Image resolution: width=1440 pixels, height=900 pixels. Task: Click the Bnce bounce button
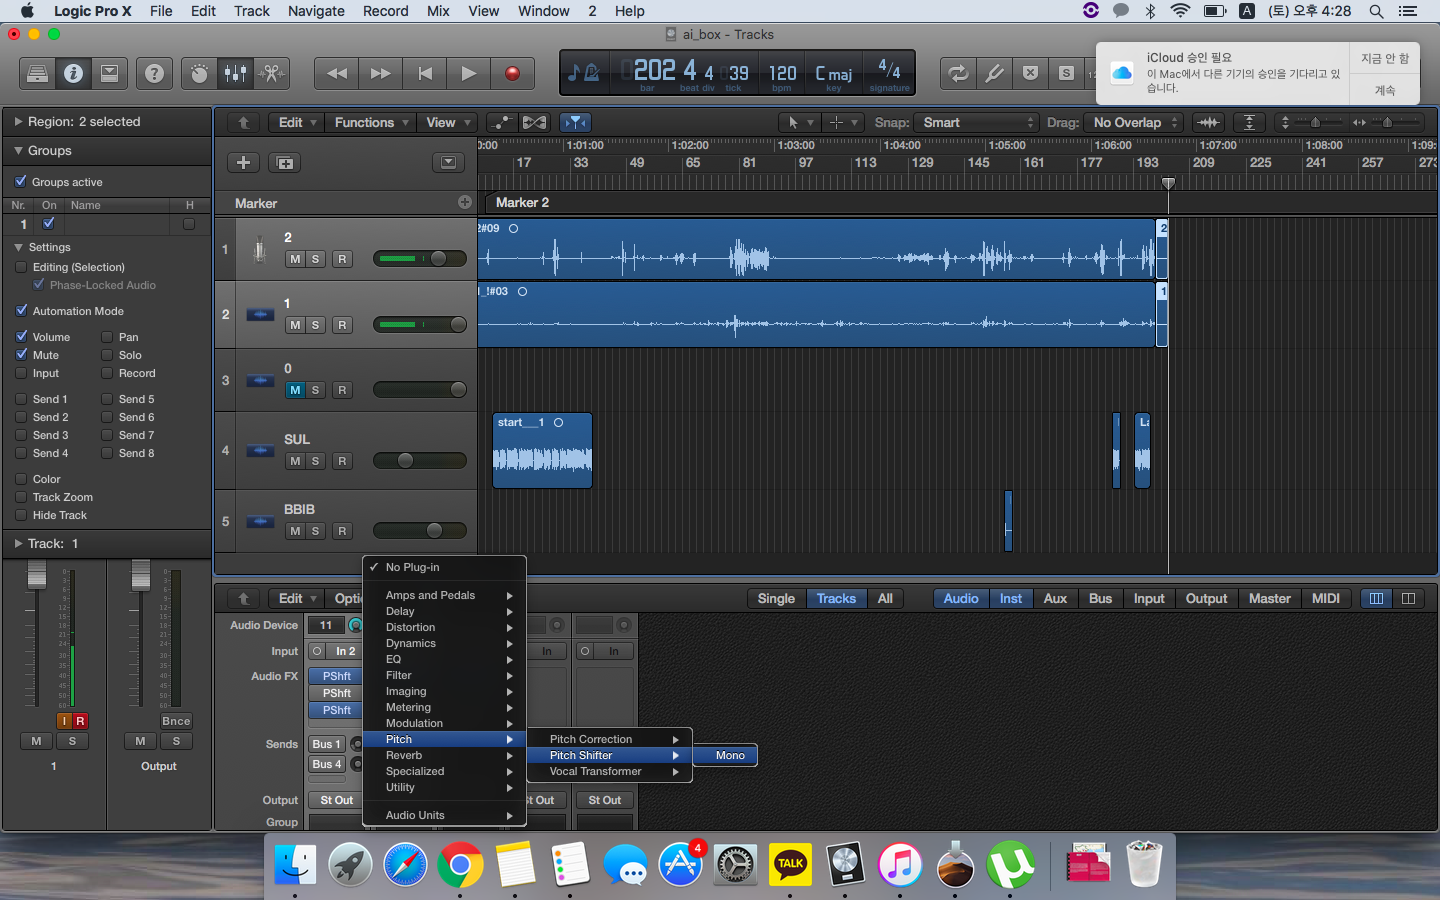(x=176, y=721)
